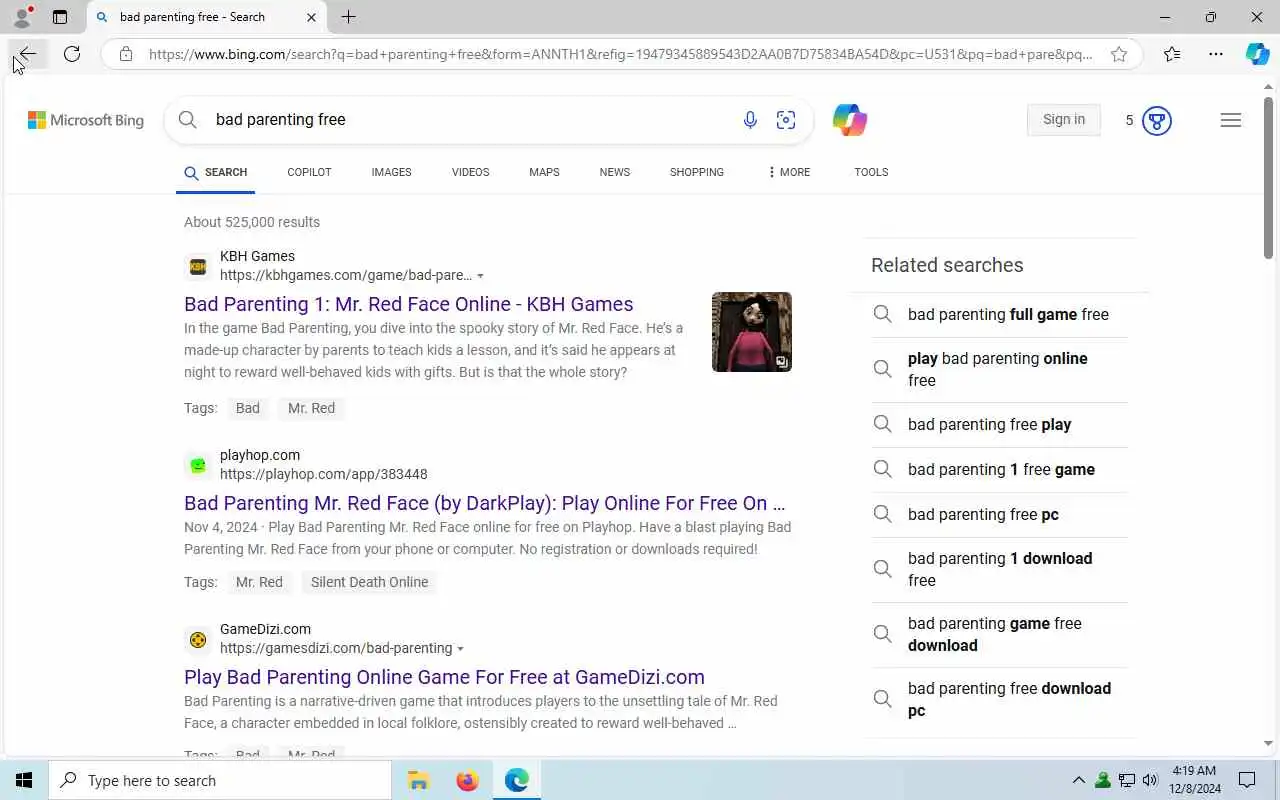
Task: Select related search bad parenting 1 free game
Action: pyautogui.click(x=1001, y=469)
